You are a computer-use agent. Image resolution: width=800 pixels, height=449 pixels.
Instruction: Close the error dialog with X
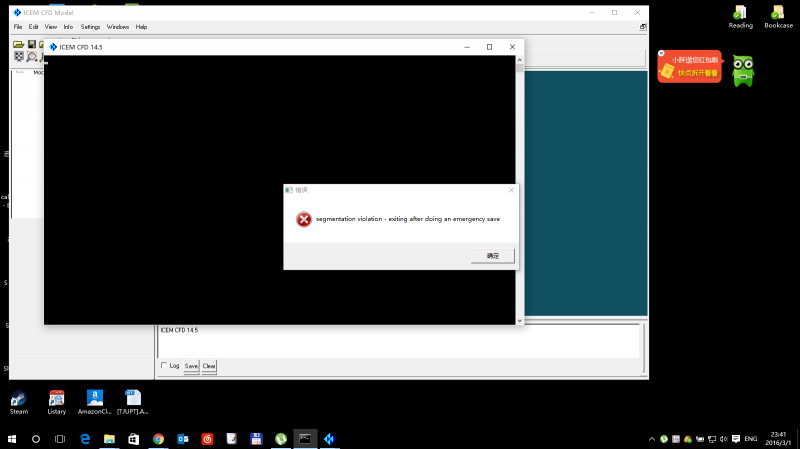[511, 190]
